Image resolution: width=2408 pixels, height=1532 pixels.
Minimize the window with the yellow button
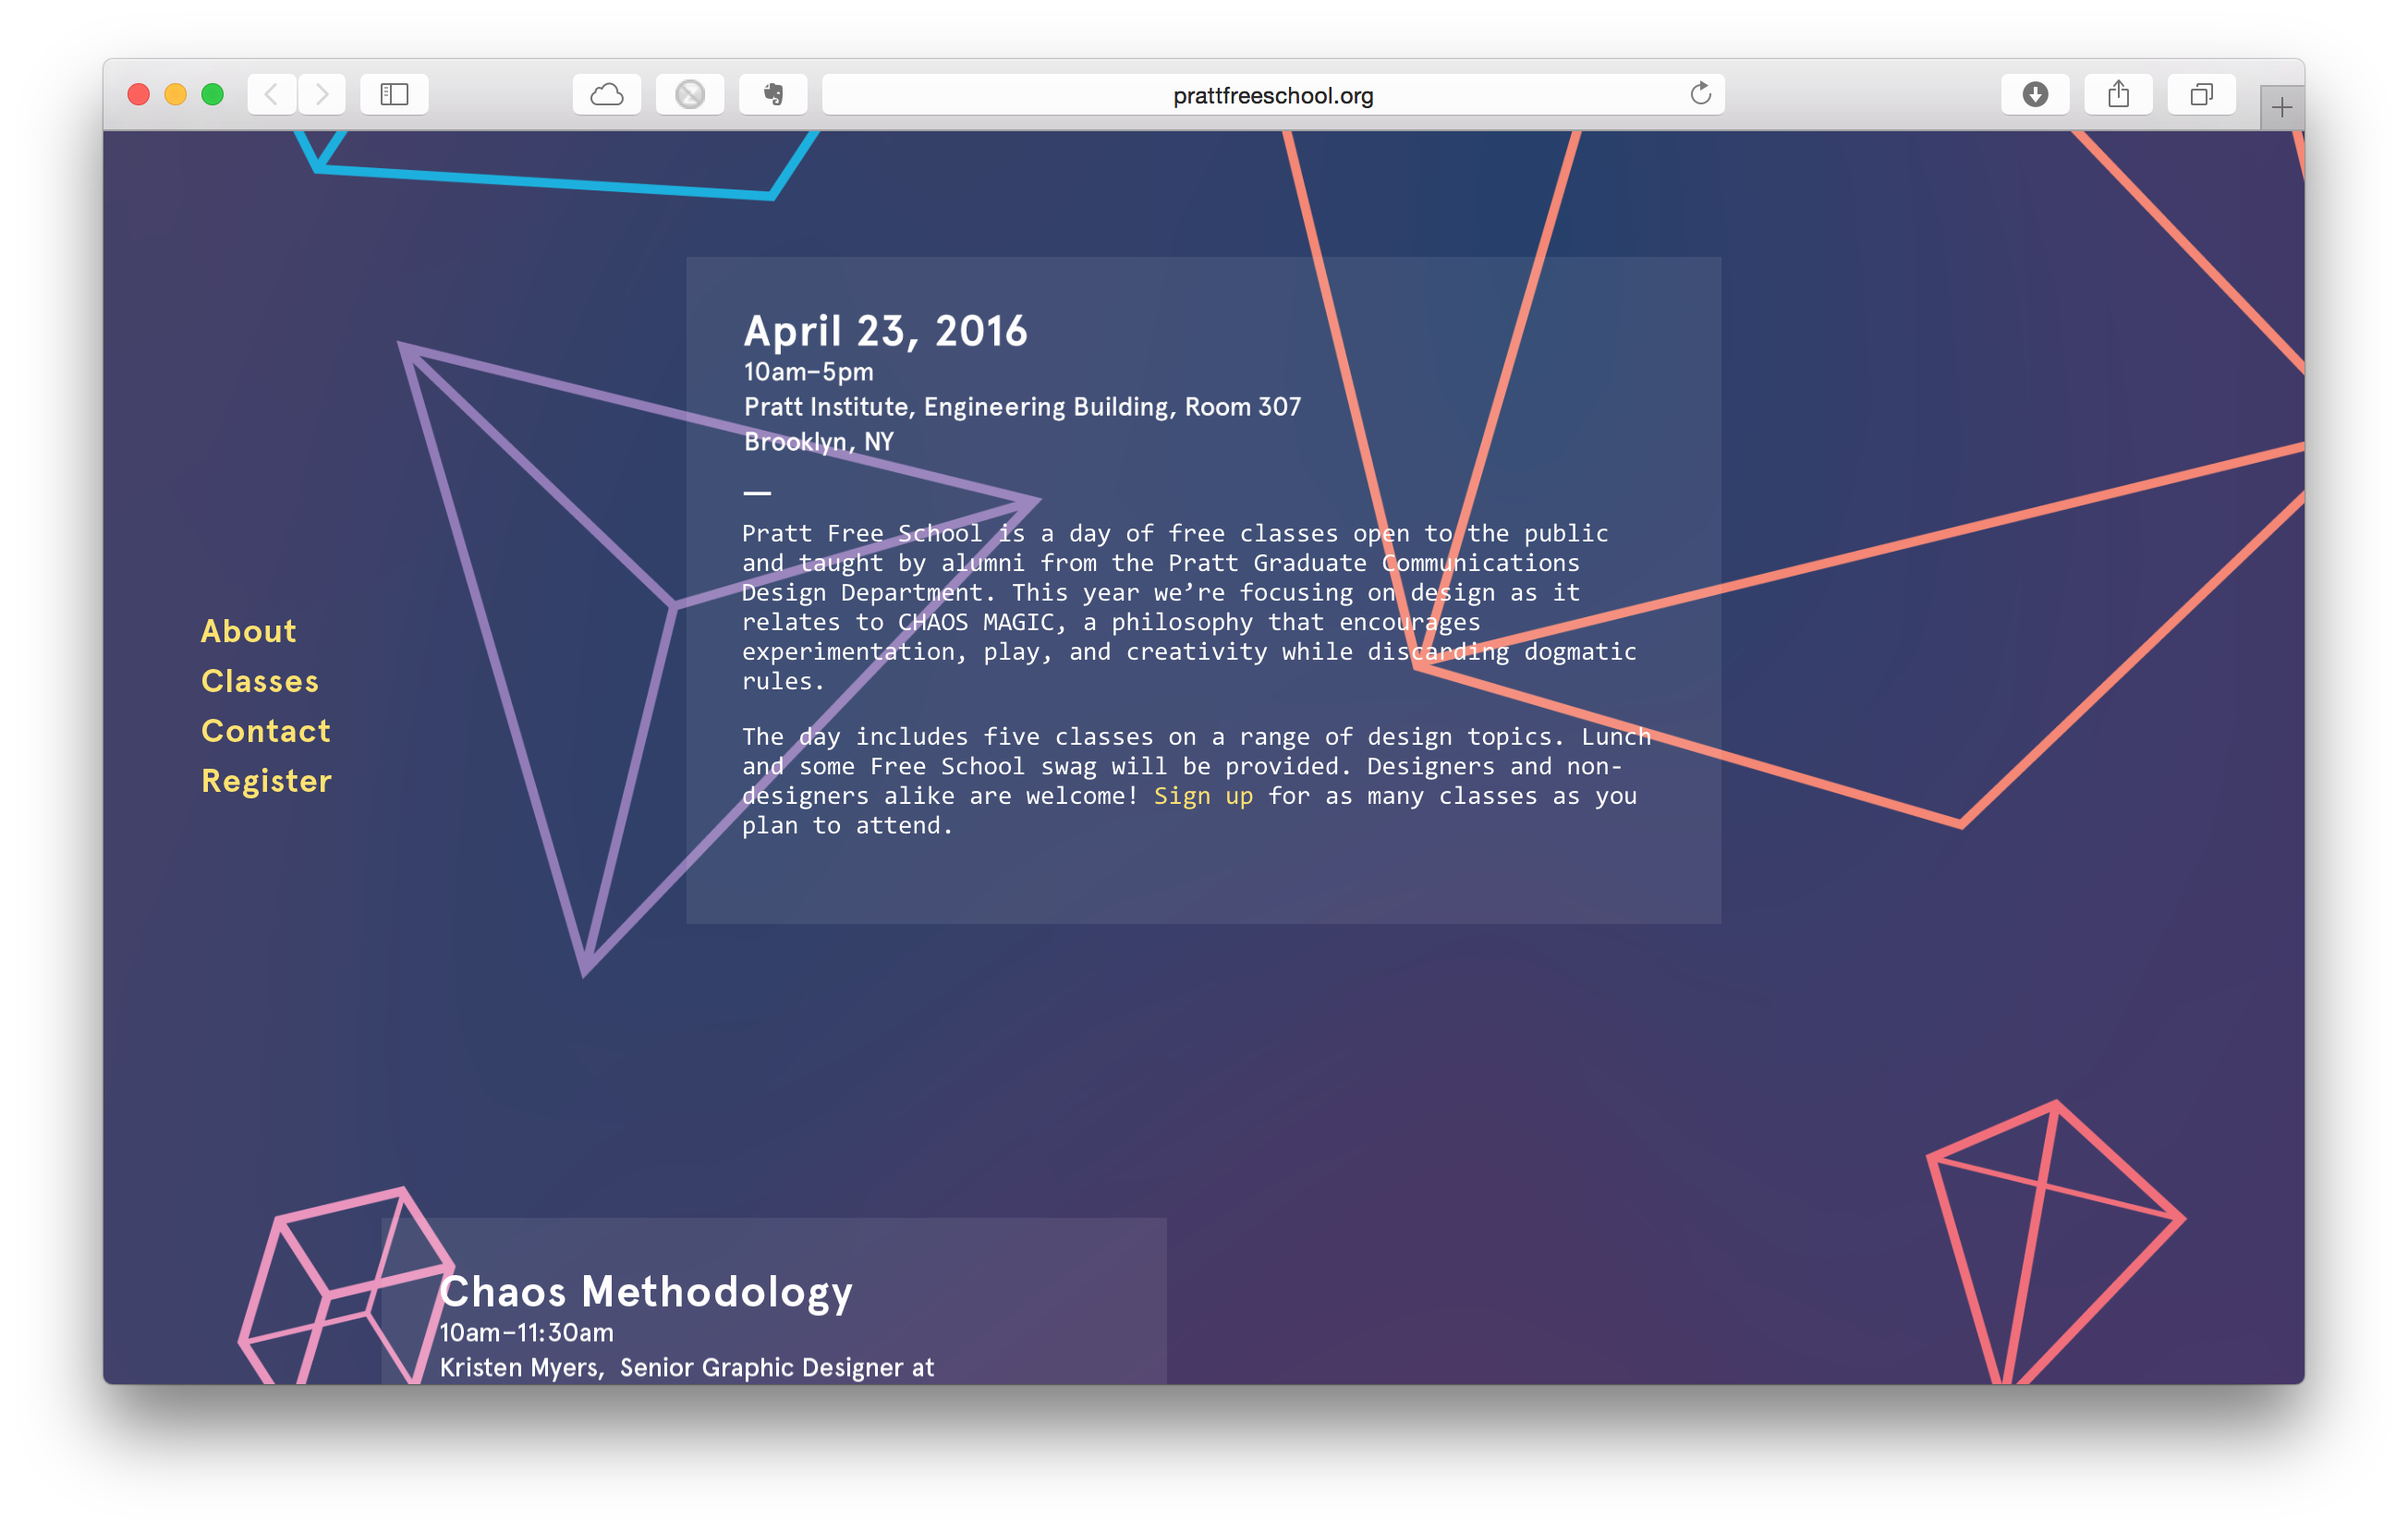coord(175,95)
